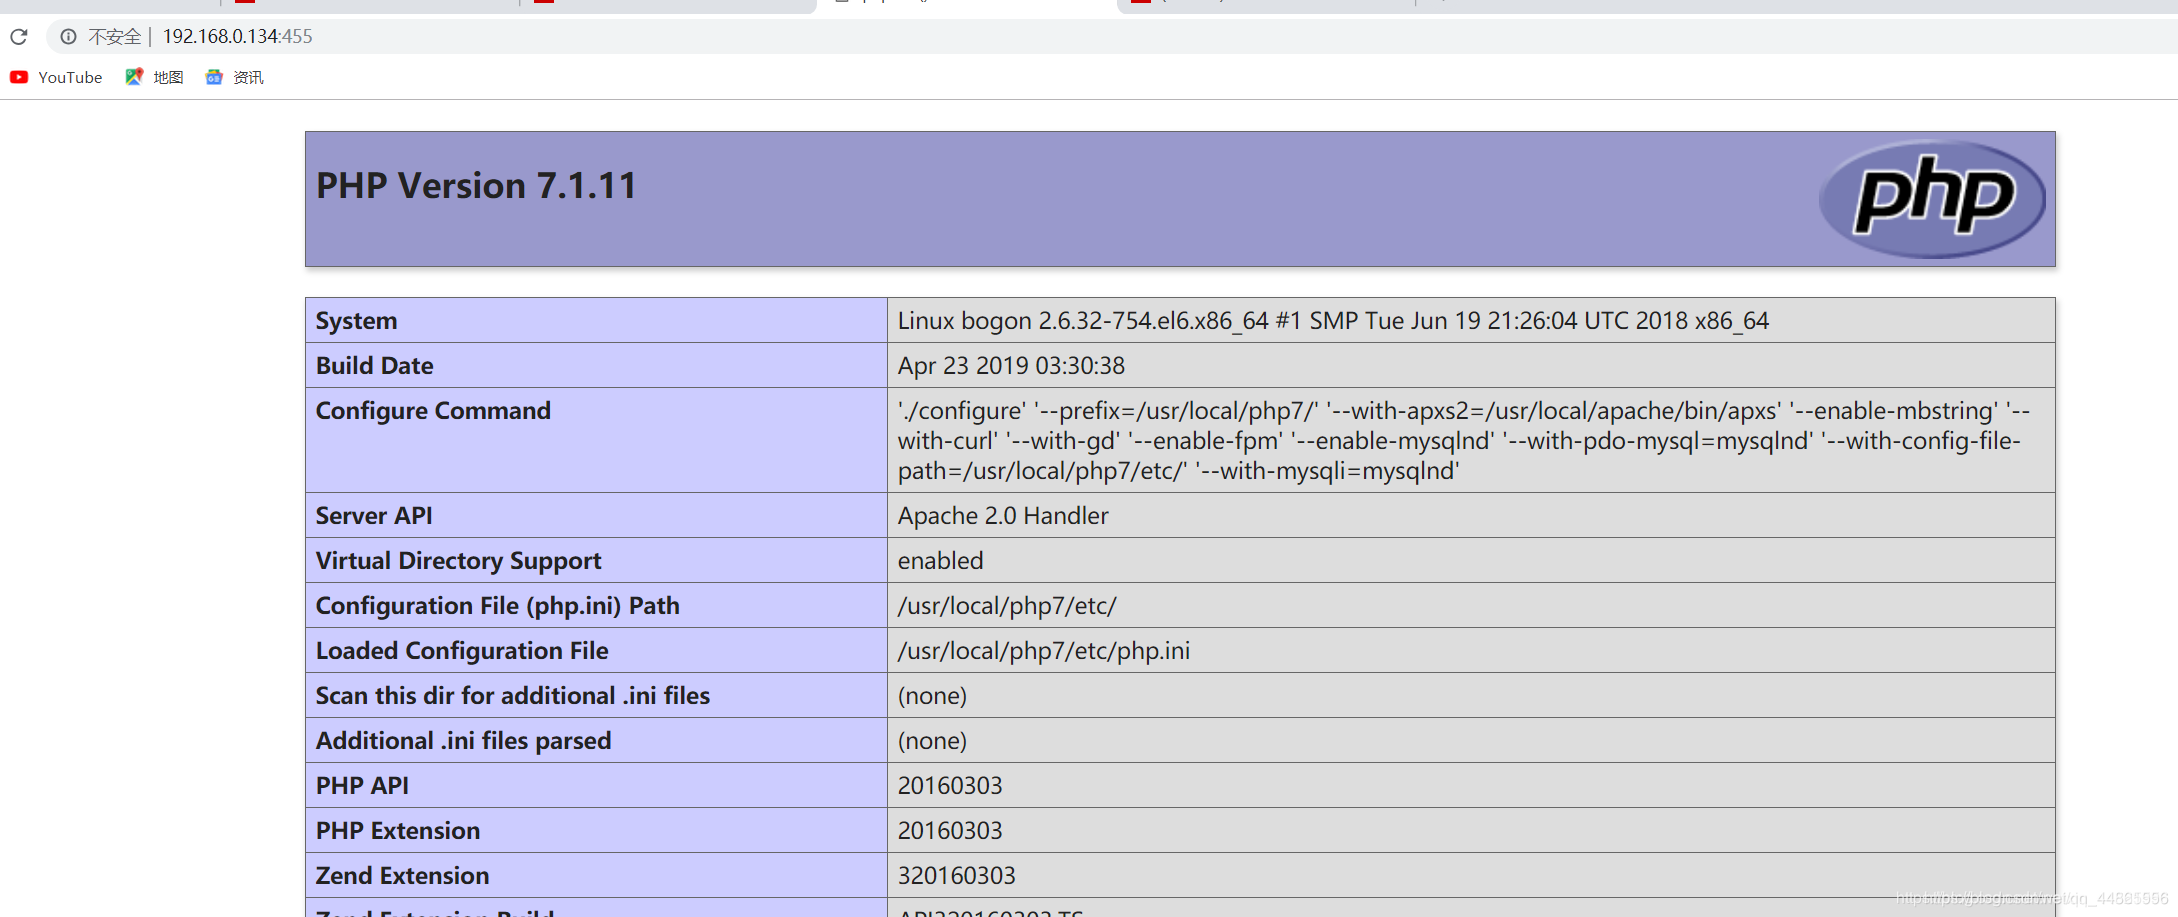2178x917 pixels.
Task: Select the Zend Extension label
Action: click(403, 876)
